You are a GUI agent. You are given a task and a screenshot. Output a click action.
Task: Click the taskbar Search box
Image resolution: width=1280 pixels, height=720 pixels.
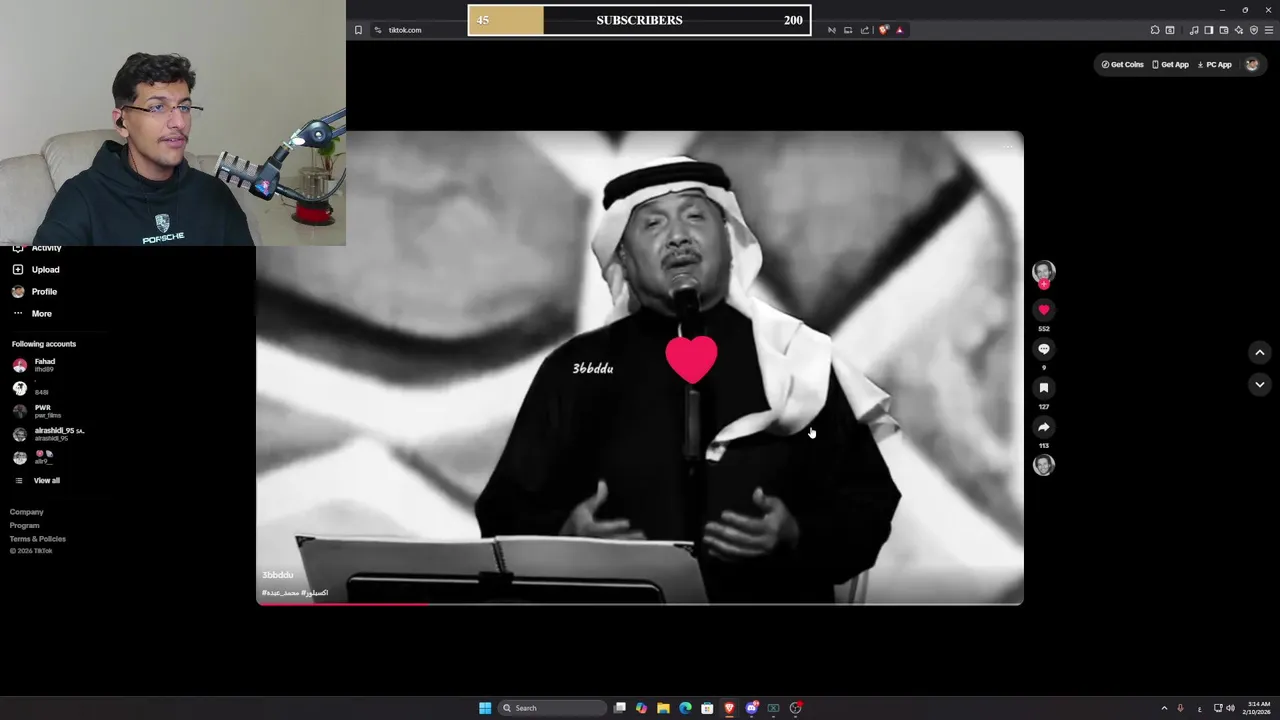coord(552,708)
